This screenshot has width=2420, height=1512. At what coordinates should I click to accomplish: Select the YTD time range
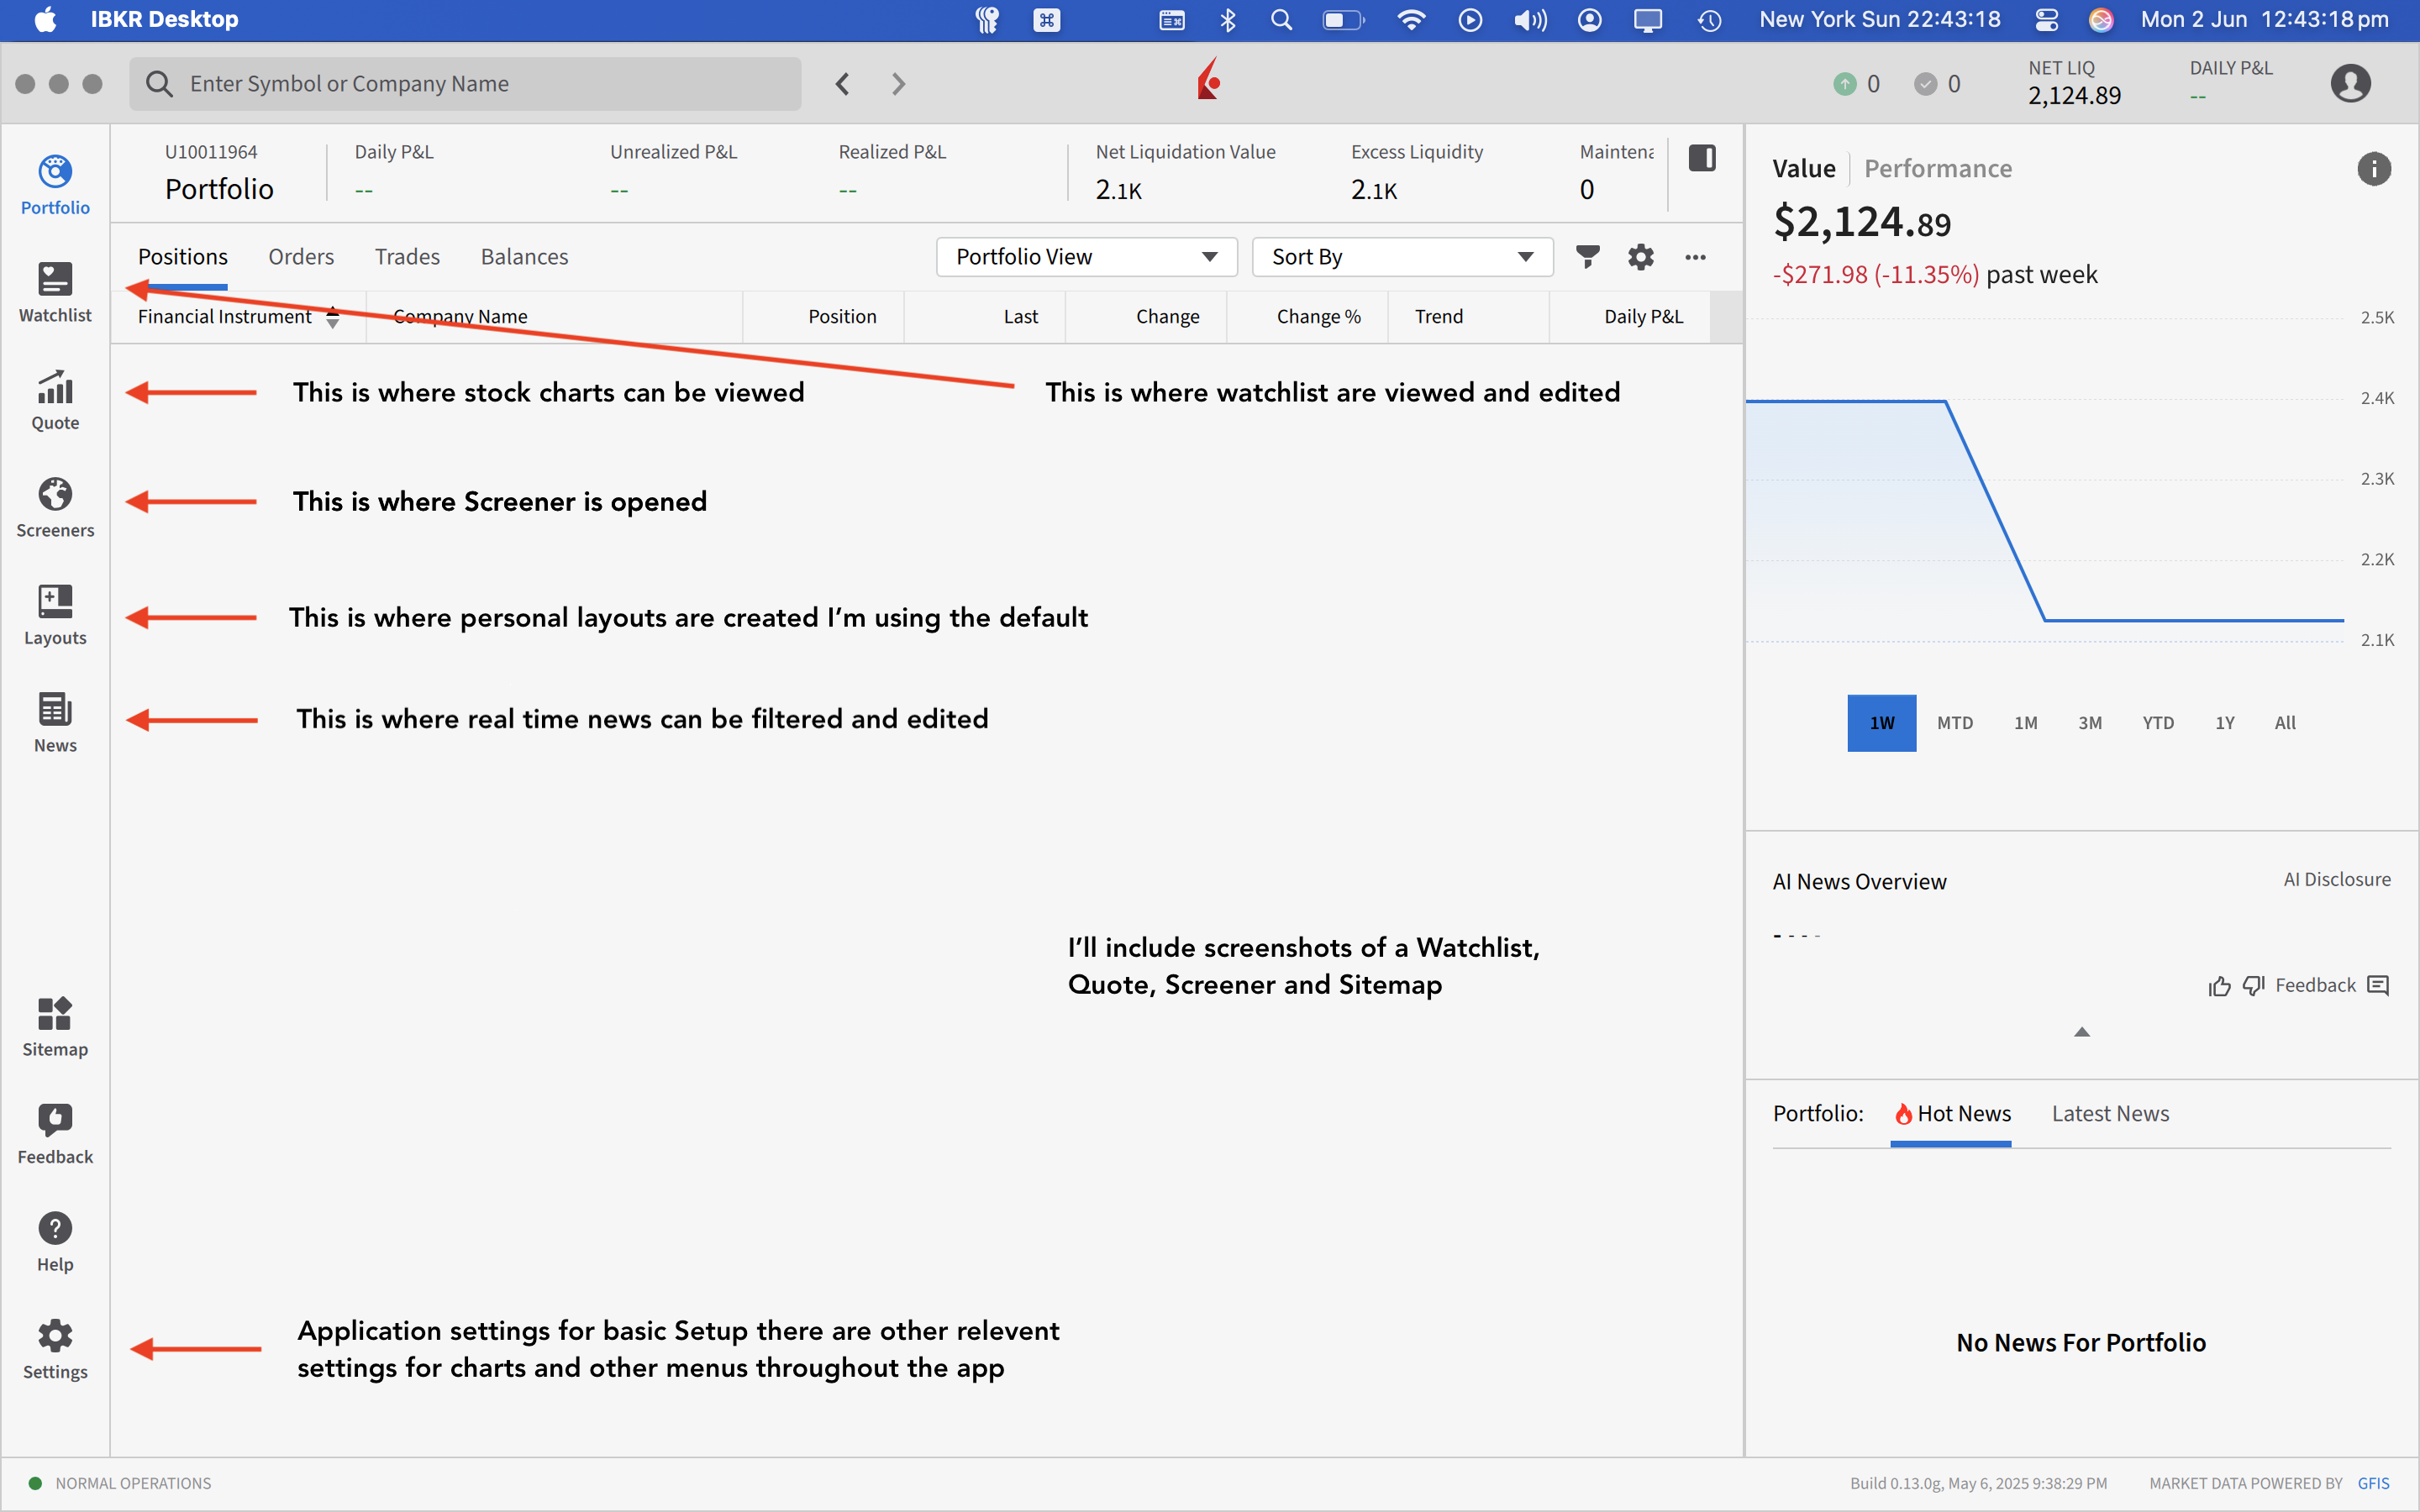(2158, 723)
